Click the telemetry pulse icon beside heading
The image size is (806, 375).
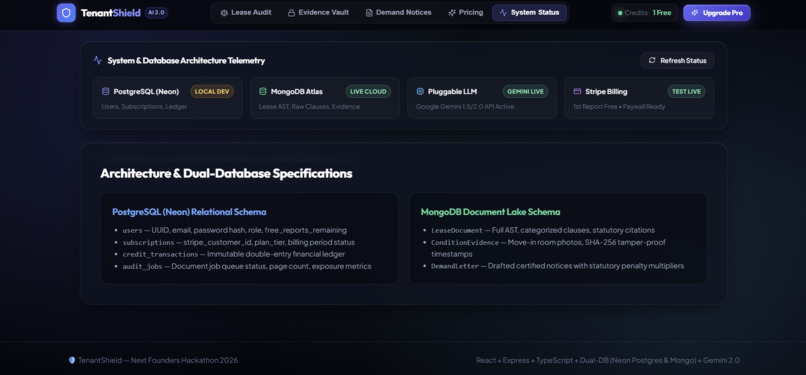[98, 61]
